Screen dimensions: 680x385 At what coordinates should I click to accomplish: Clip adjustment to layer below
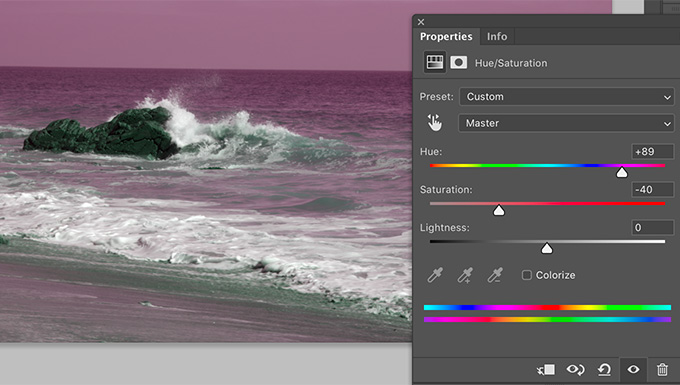tap(546, 369)
